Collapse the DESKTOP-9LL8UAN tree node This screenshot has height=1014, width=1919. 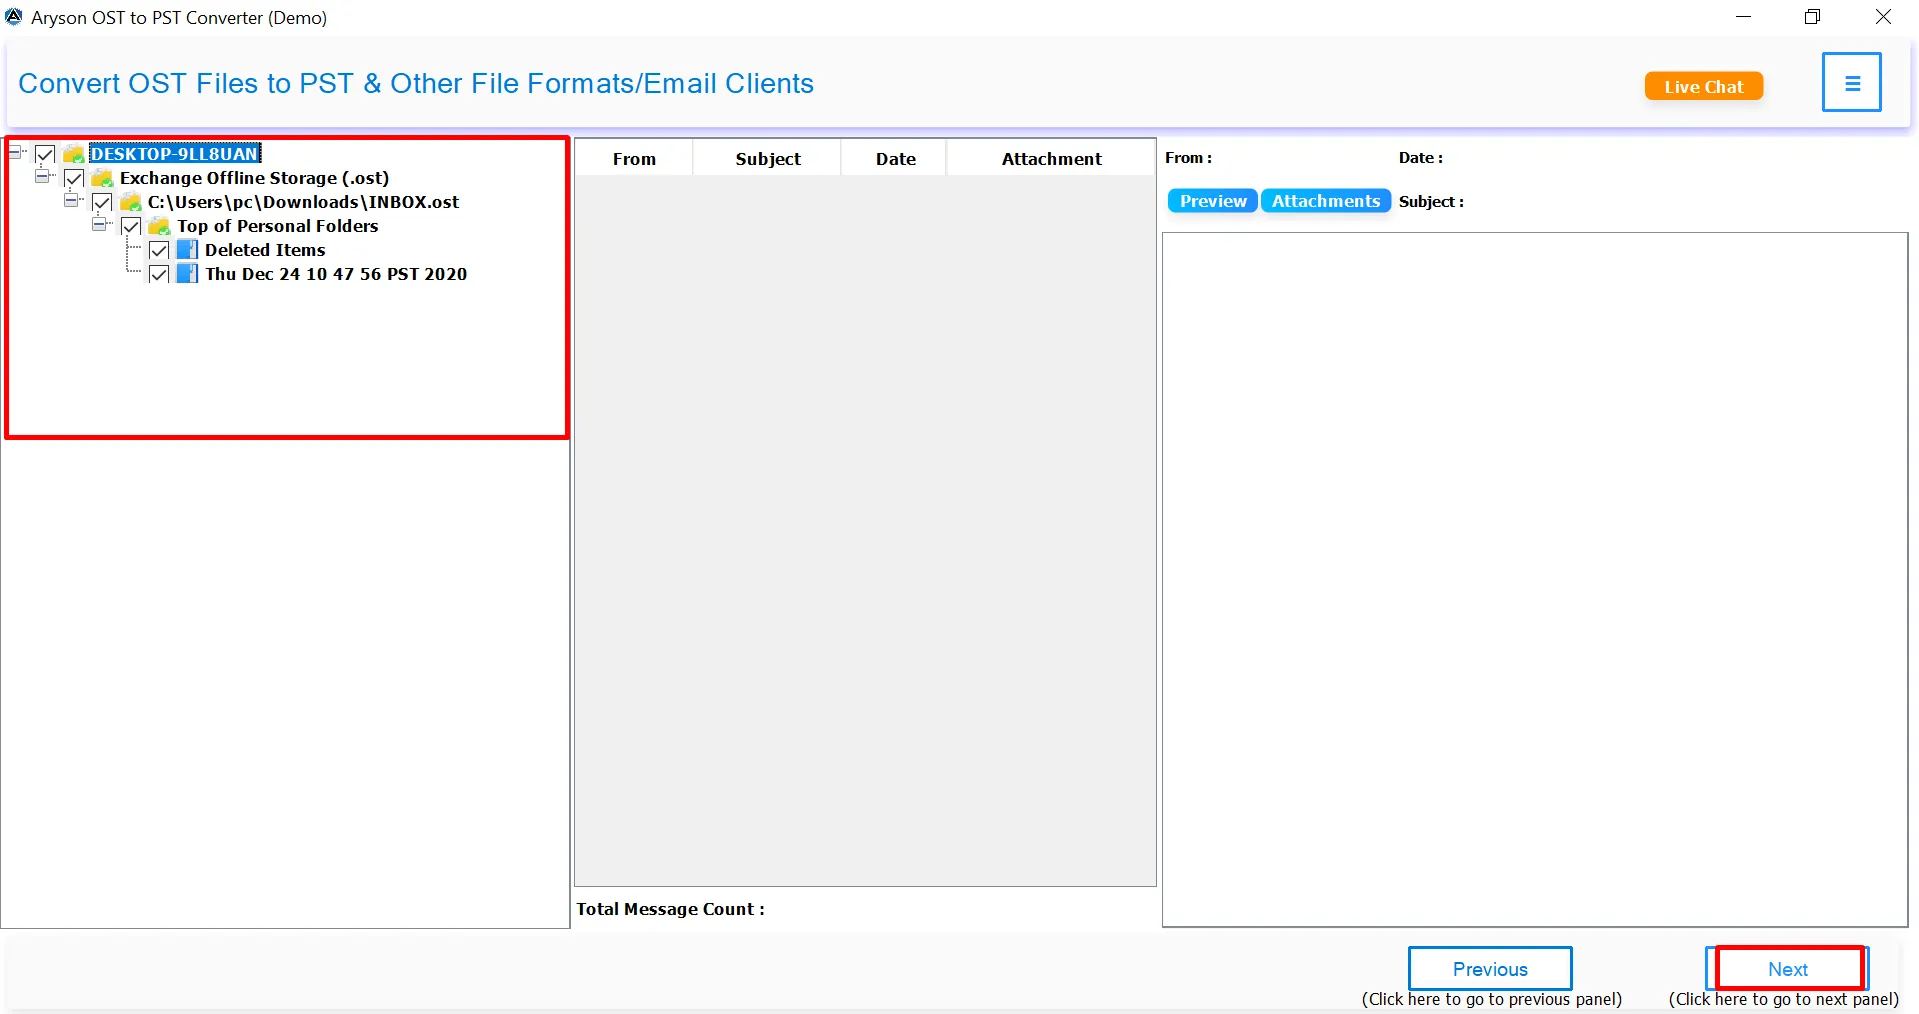[14, 152]
